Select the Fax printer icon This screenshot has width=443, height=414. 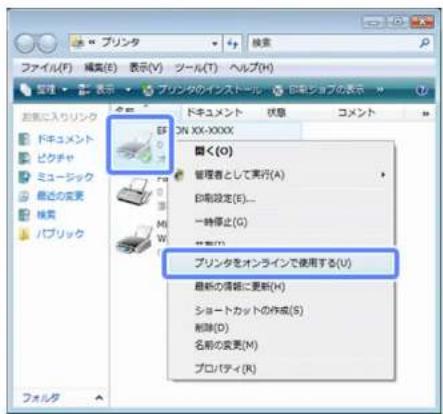pyautogui.click(x=134, y=192)
